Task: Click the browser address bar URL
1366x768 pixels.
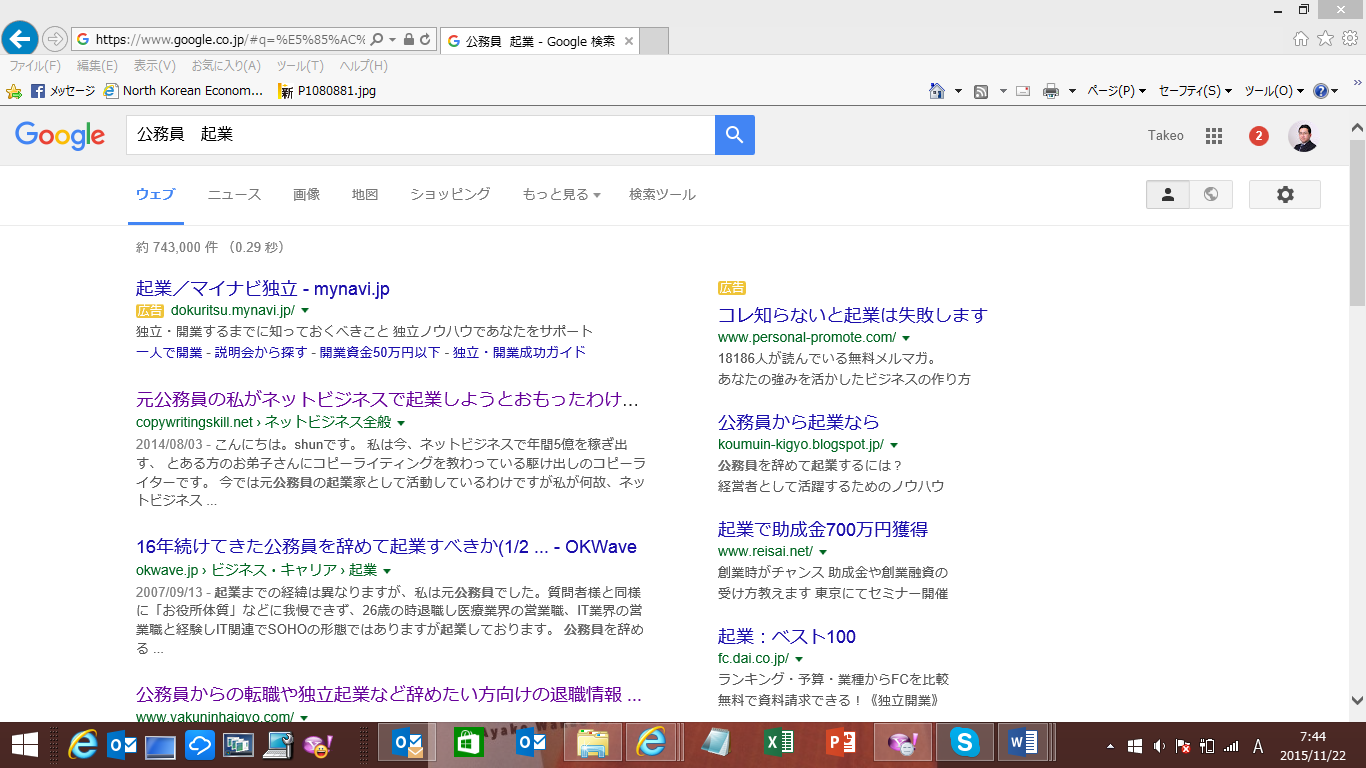Action: point(230,40)
